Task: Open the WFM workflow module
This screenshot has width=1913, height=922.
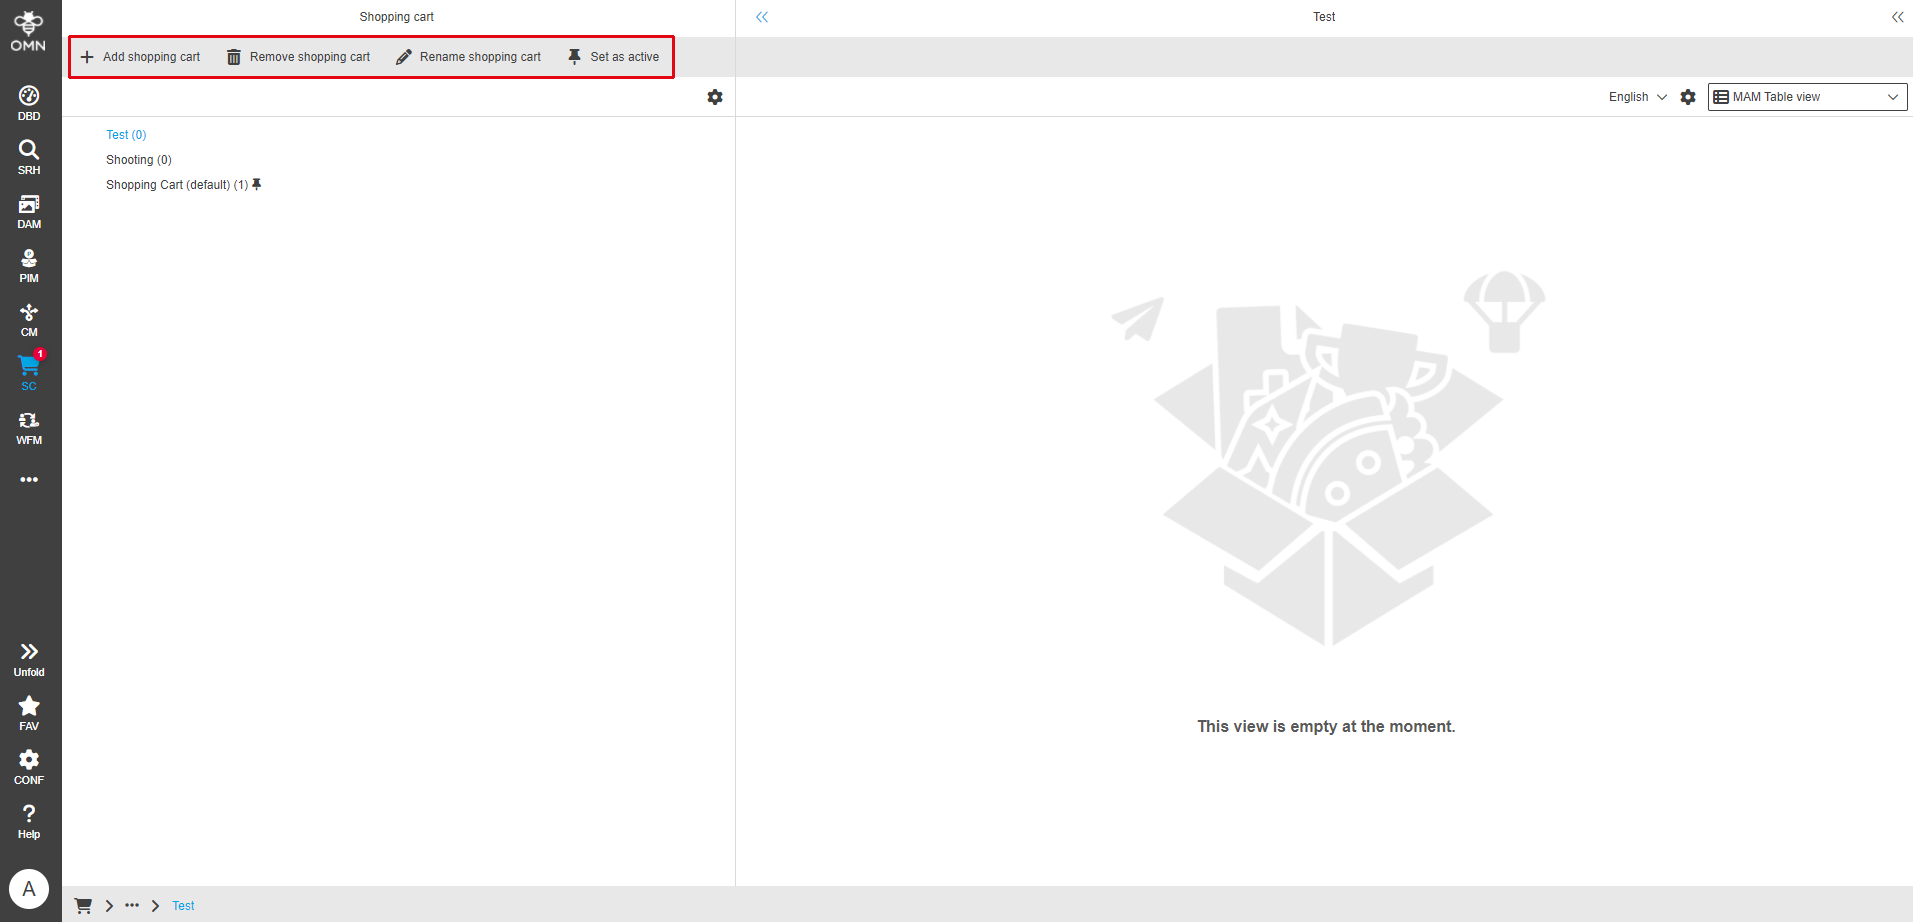Action: (x=29, y=427)
